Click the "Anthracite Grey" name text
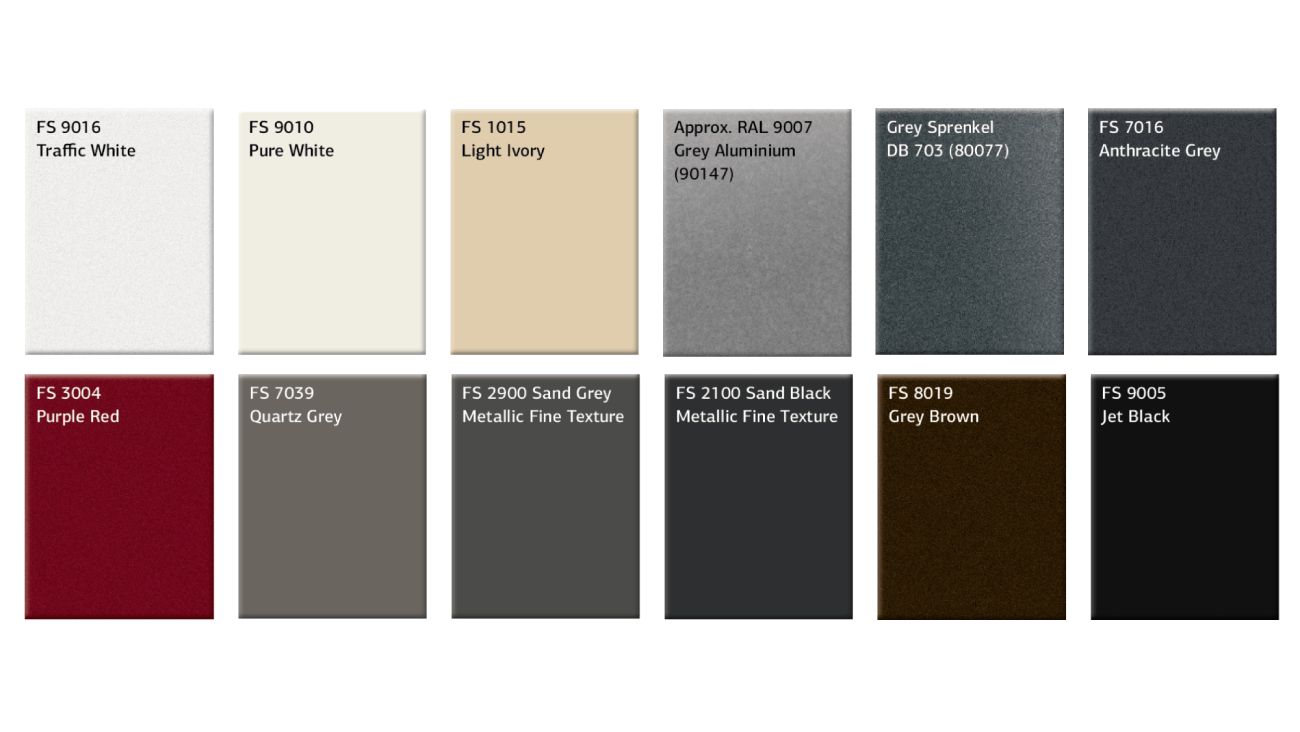 1159,151
